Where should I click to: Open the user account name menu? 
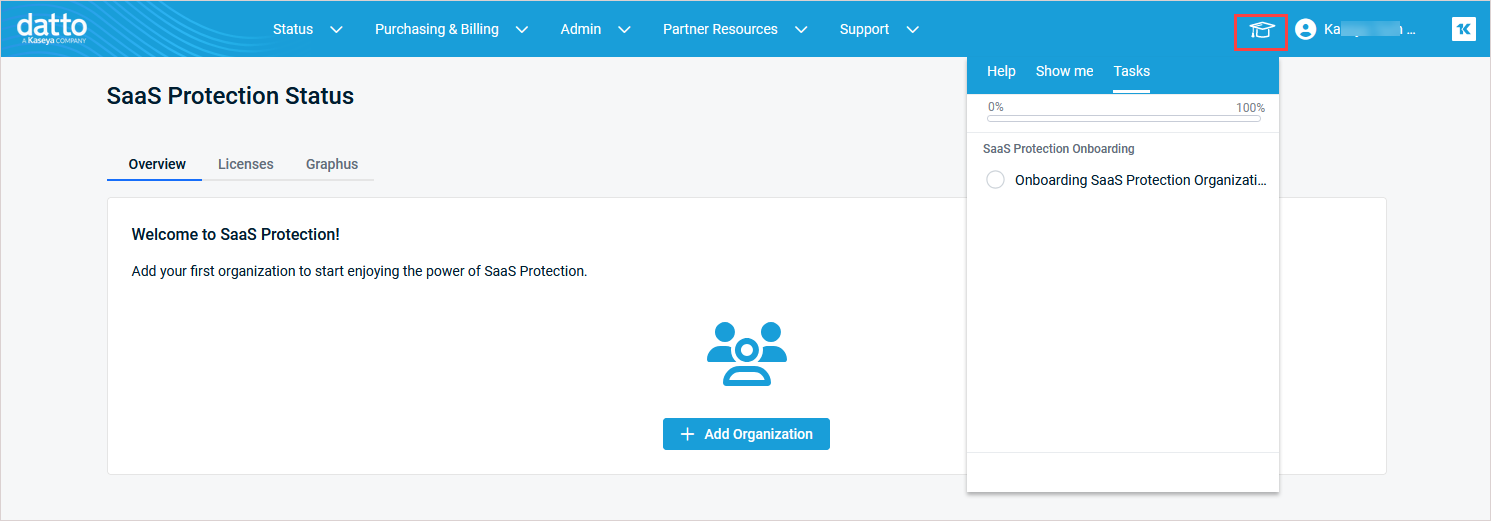tap(1369, 30)
